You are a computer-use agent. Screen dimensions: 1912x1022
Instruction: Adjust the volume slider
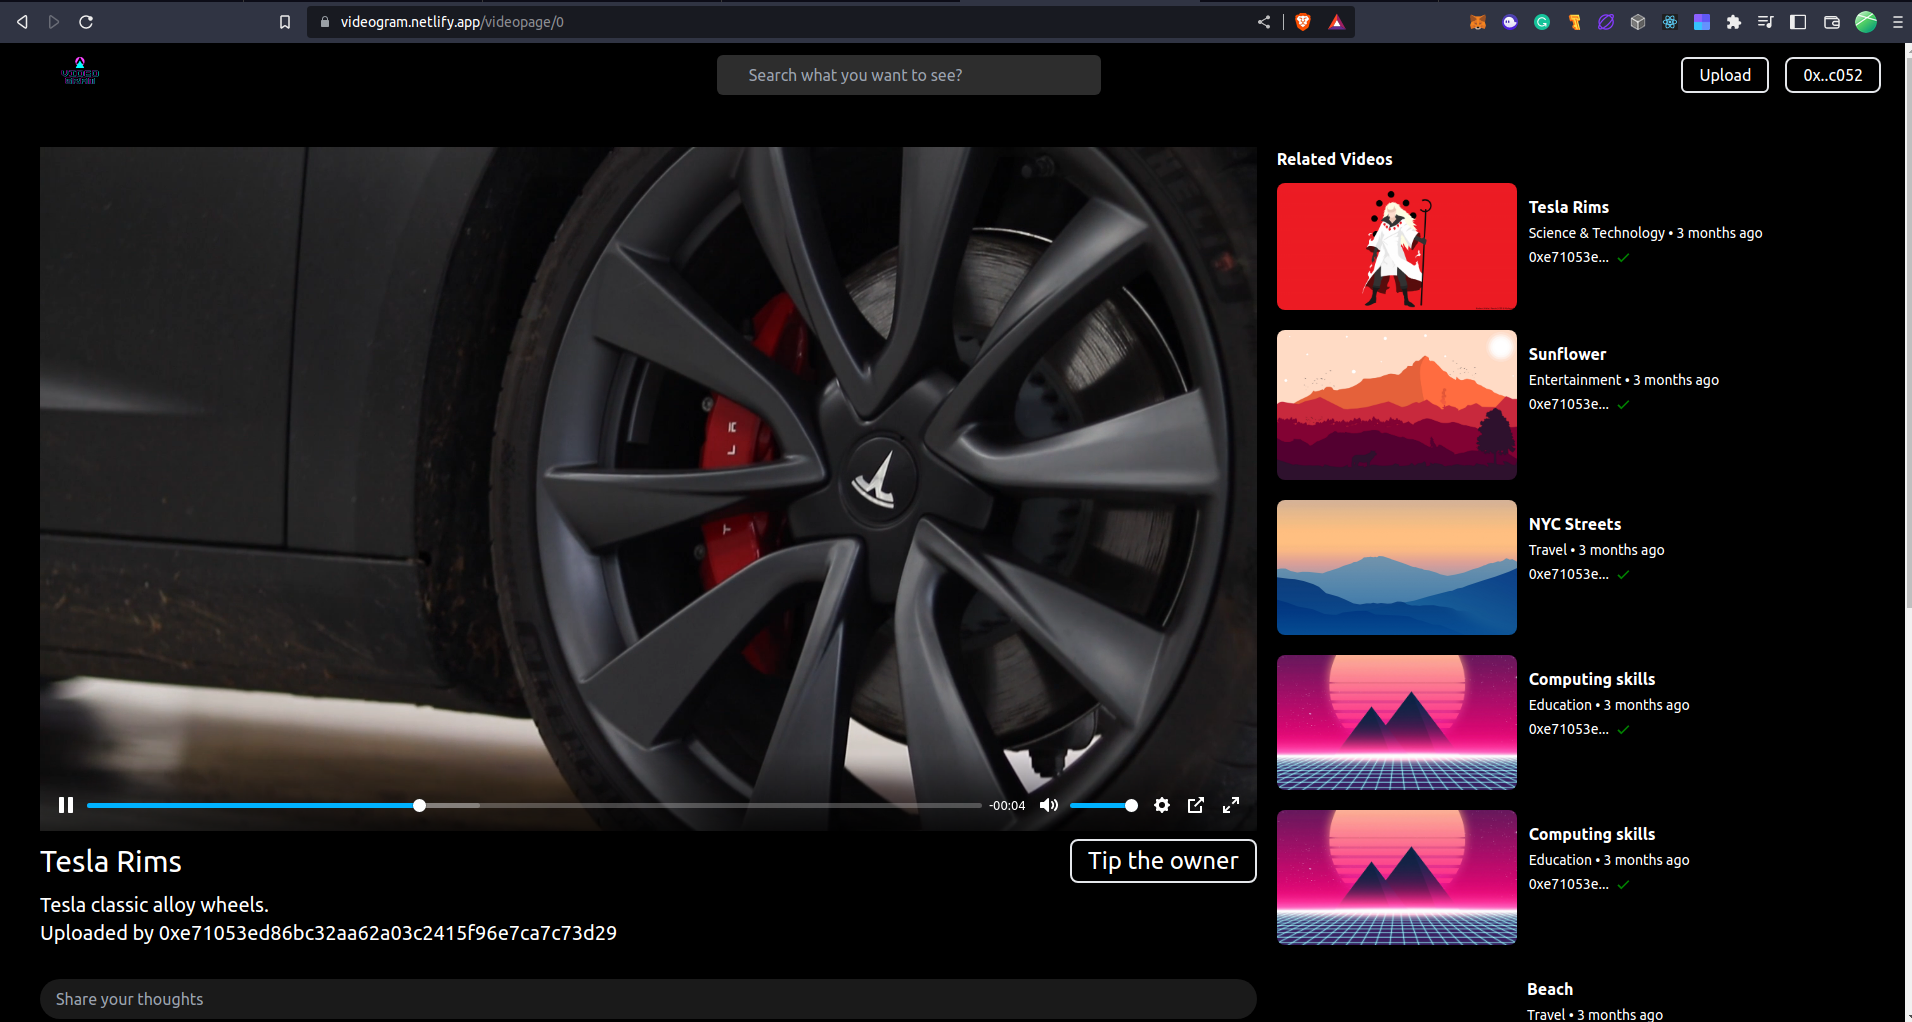1103,805
